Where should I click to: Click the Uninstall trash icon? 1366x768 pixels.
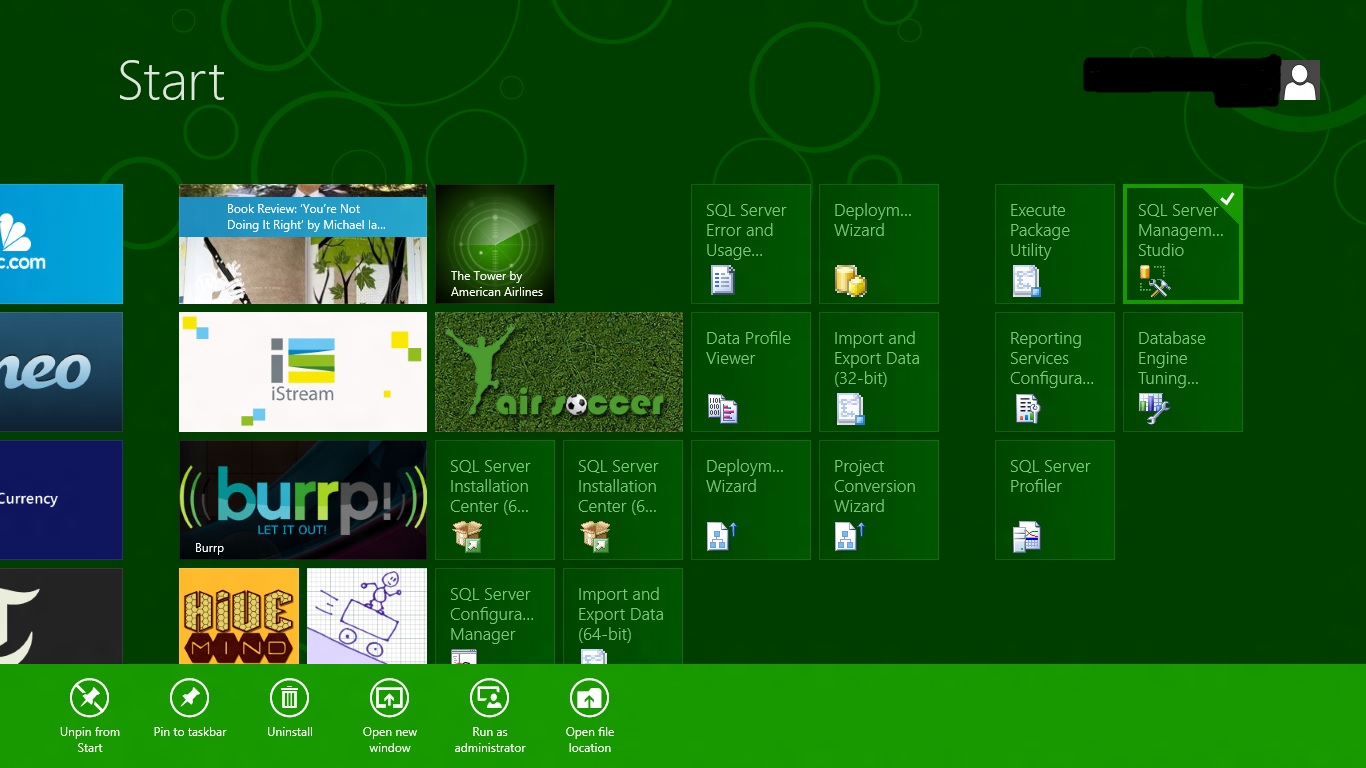(x=289, y=698)
